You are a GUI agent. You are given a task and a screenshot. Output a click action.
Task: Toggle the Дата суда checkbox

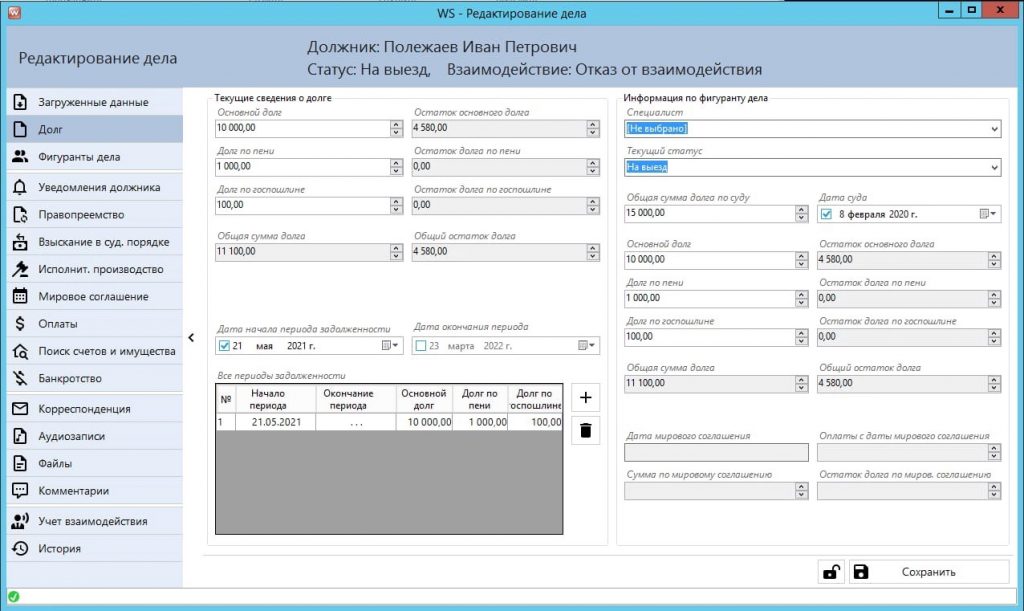pyautogui.click(x=826, y=214)
